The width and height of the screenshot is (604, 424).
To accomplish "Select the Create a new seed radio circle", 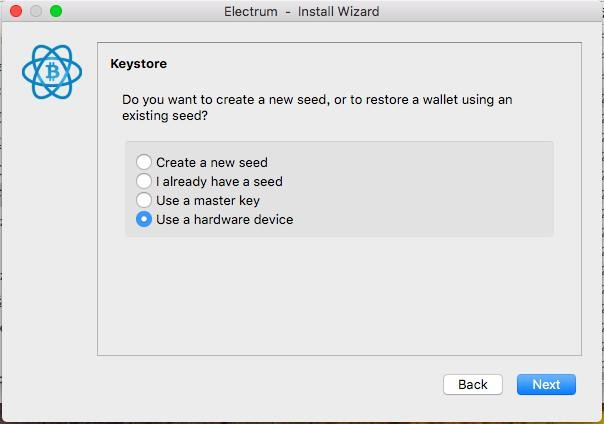I will [144, 162].
